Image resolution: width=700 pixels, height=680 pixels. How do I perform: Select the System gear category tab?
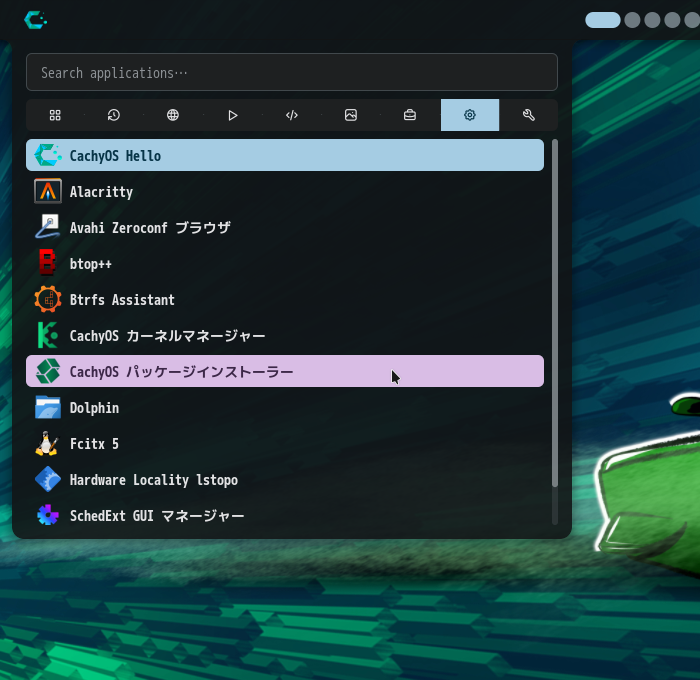[470, 115]
